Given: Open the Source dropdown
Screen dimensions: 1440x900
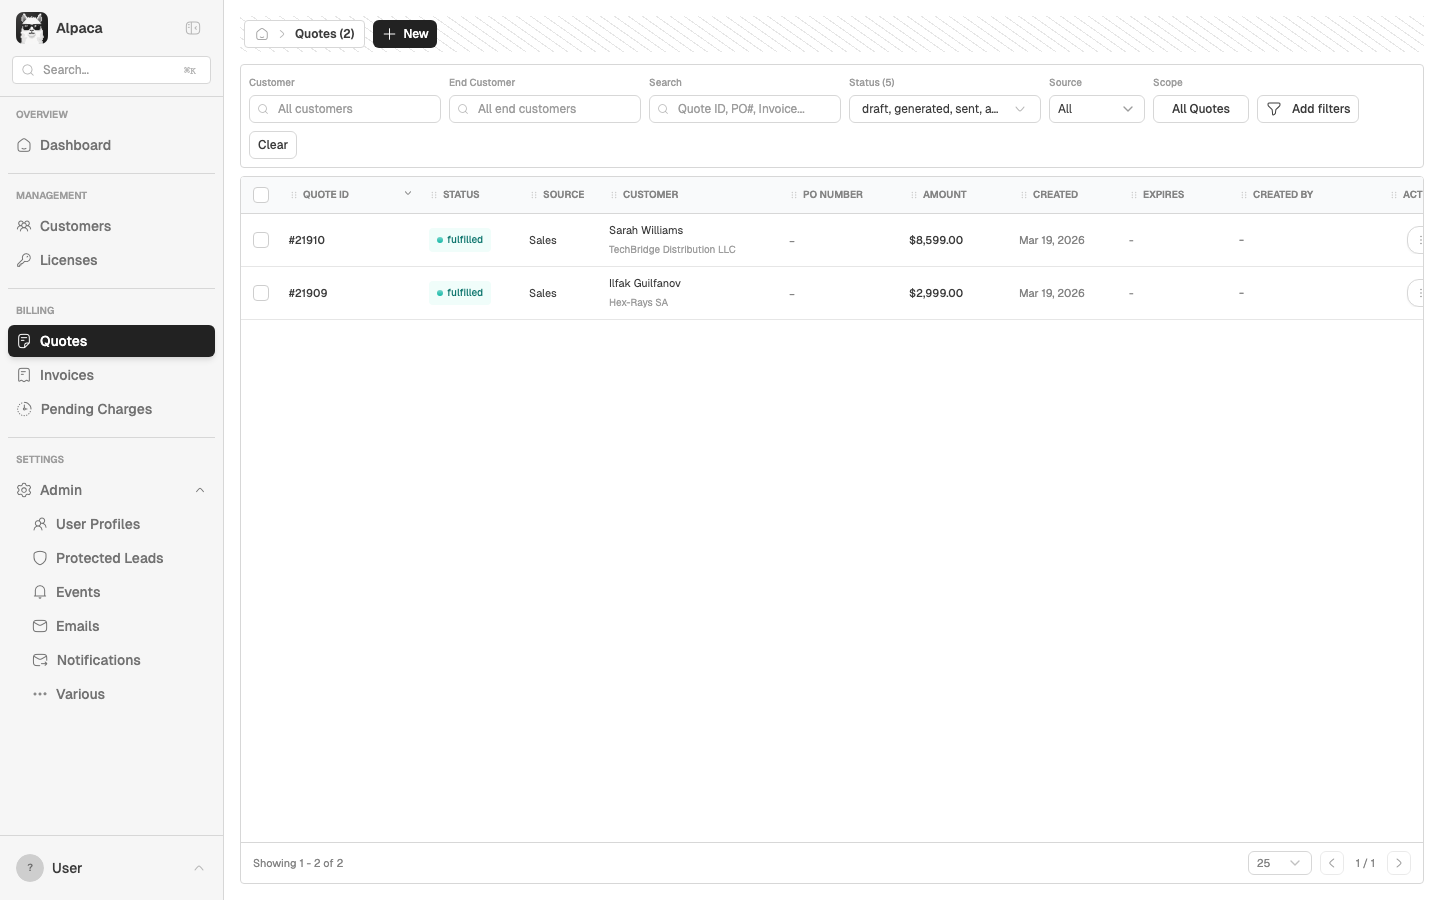Looking at the screenshot, I should point(1096,109).
